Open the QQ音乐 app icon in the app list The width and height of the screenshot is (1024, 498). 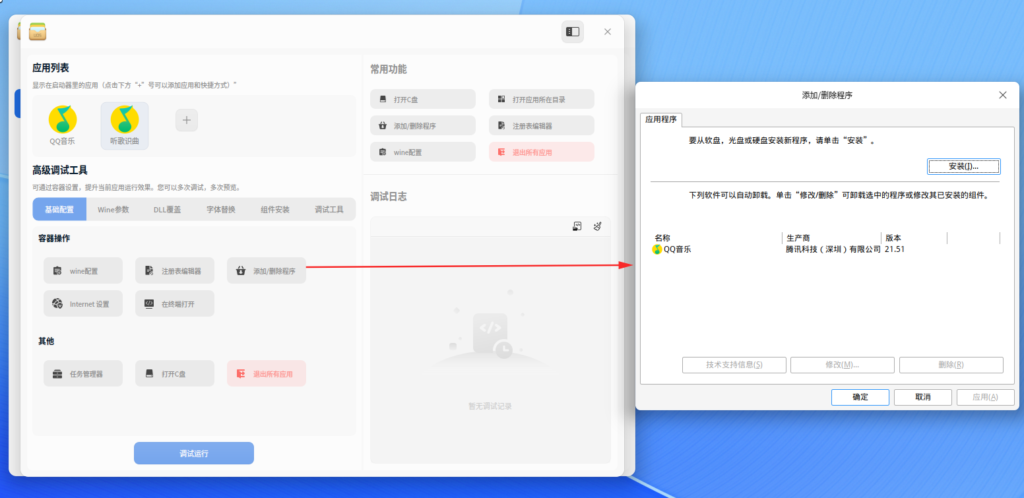coord(63,124)
